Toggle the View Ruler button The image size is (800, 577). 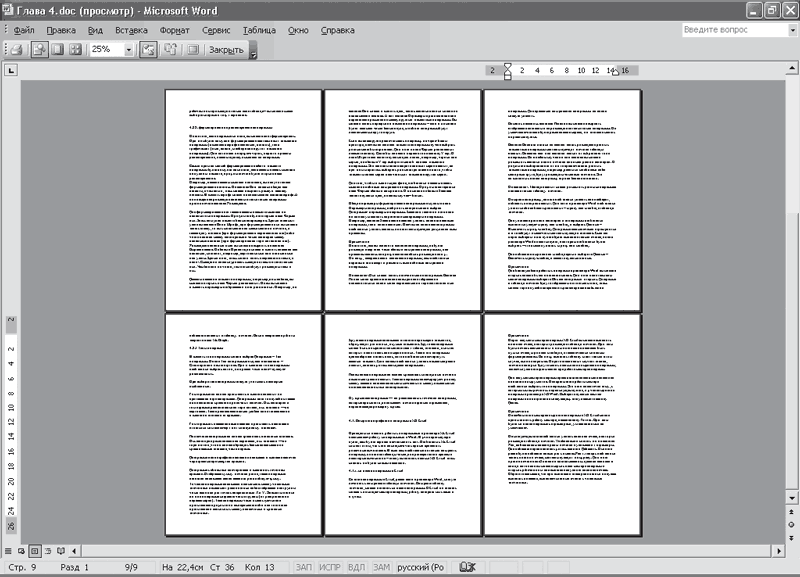coord(148,49)
